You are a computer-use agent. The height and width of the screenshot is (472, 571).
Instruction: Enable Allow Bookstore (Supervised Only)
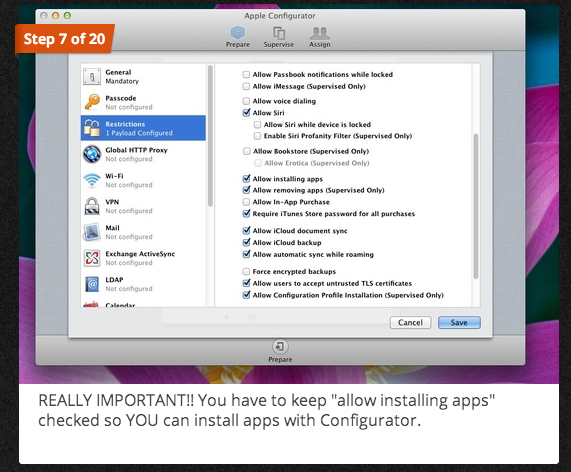(247, 151)
